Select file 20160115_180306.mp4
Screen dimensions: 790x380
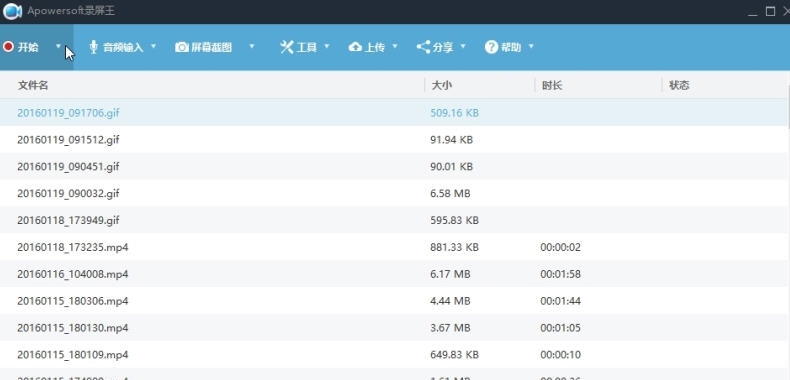click(x=73, y=301)
